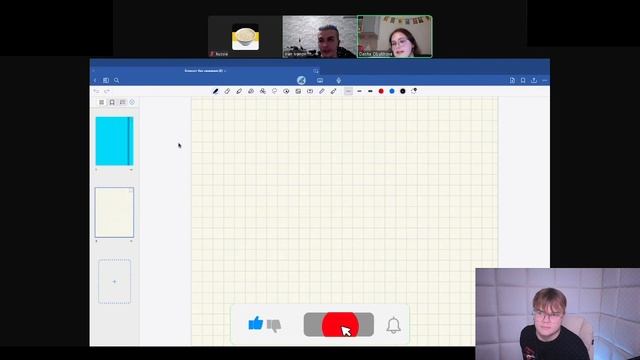Image resolution: width=640 pixels, height=360 pixels.
Task: Select the Image insert tool
Action: (298, 91)
